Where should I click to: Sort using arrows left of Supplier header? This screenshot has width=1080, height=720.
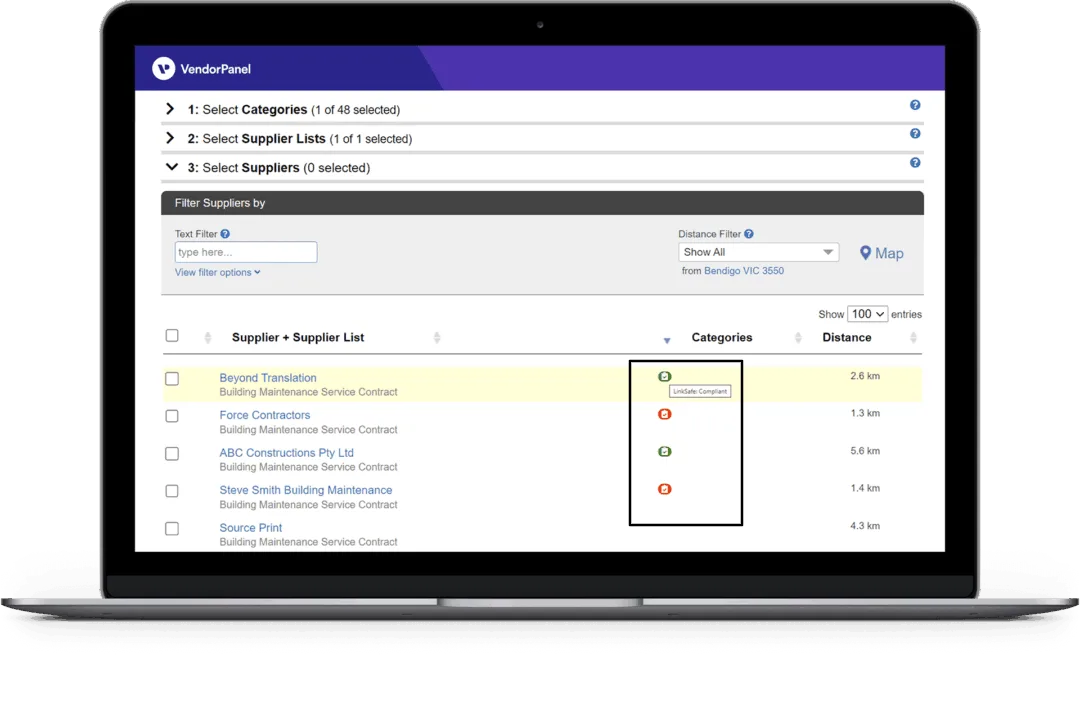tap(208, 337)
